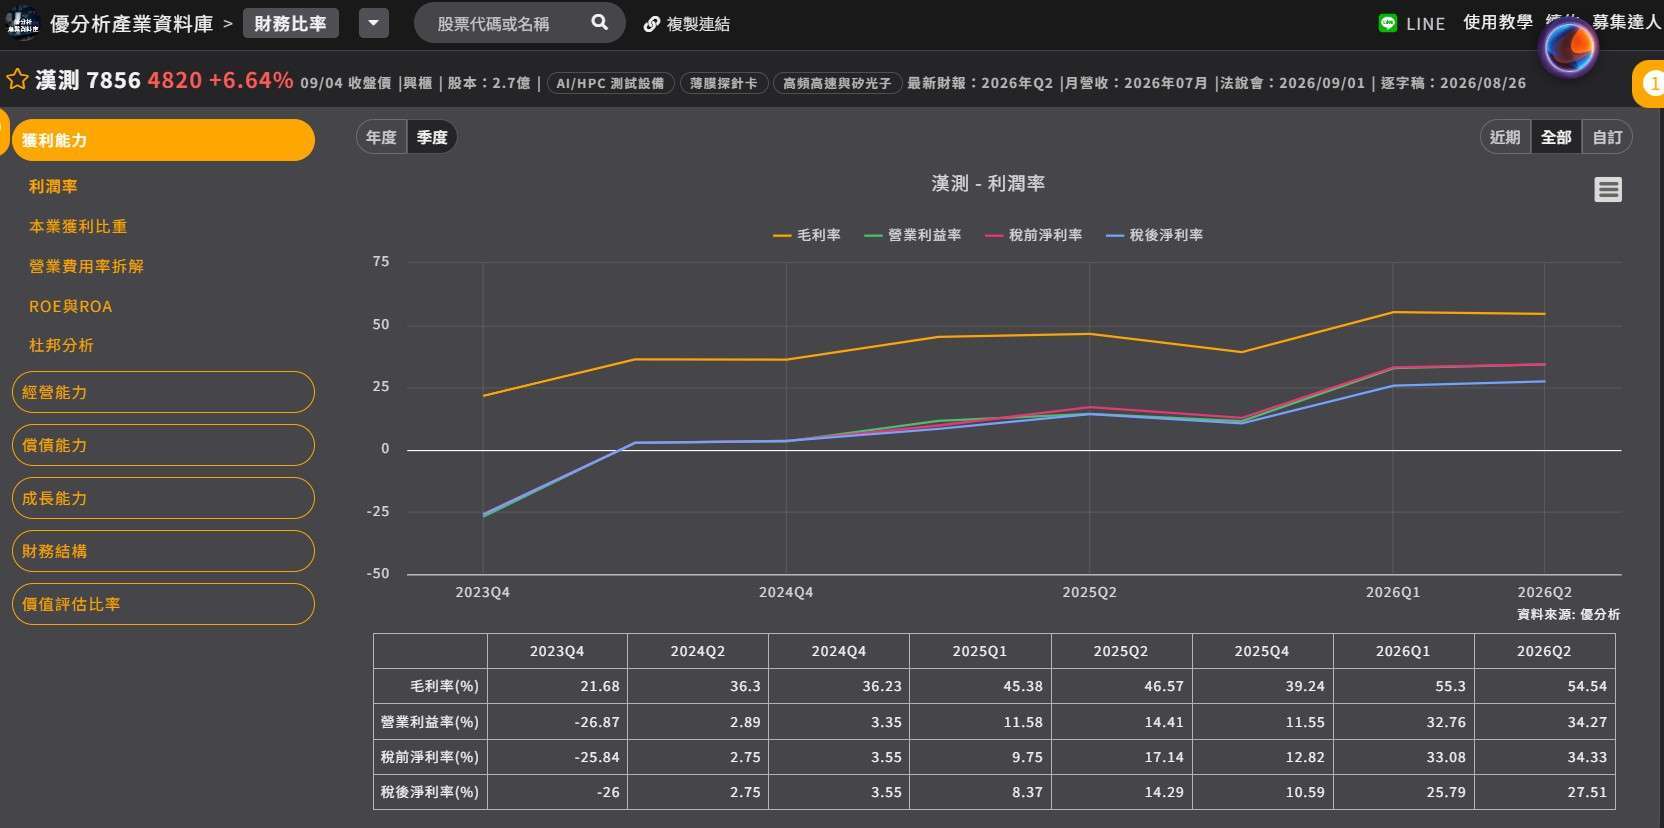Screen dimensions: 1664x828
Task: Click the 高頻高速與矽光子 tag
Action: (837, 83)
